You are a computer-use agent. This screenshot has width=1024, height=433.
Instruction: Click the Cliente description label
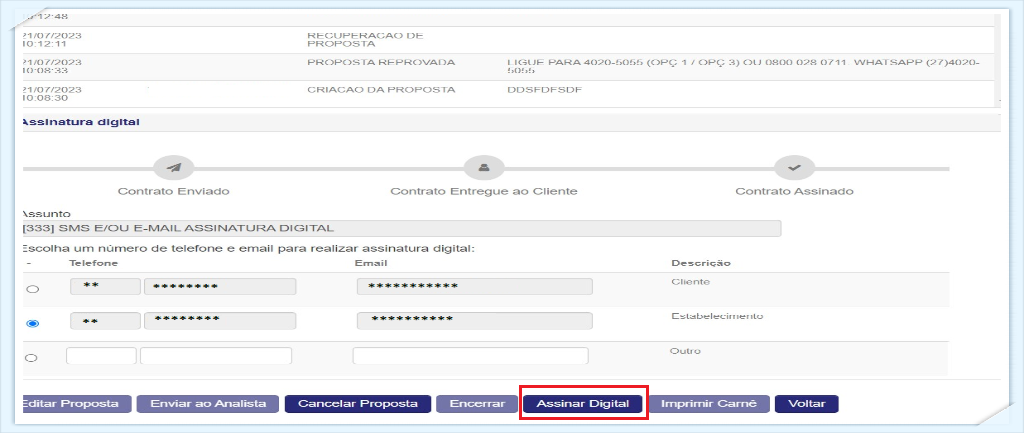tap(690, 282)
